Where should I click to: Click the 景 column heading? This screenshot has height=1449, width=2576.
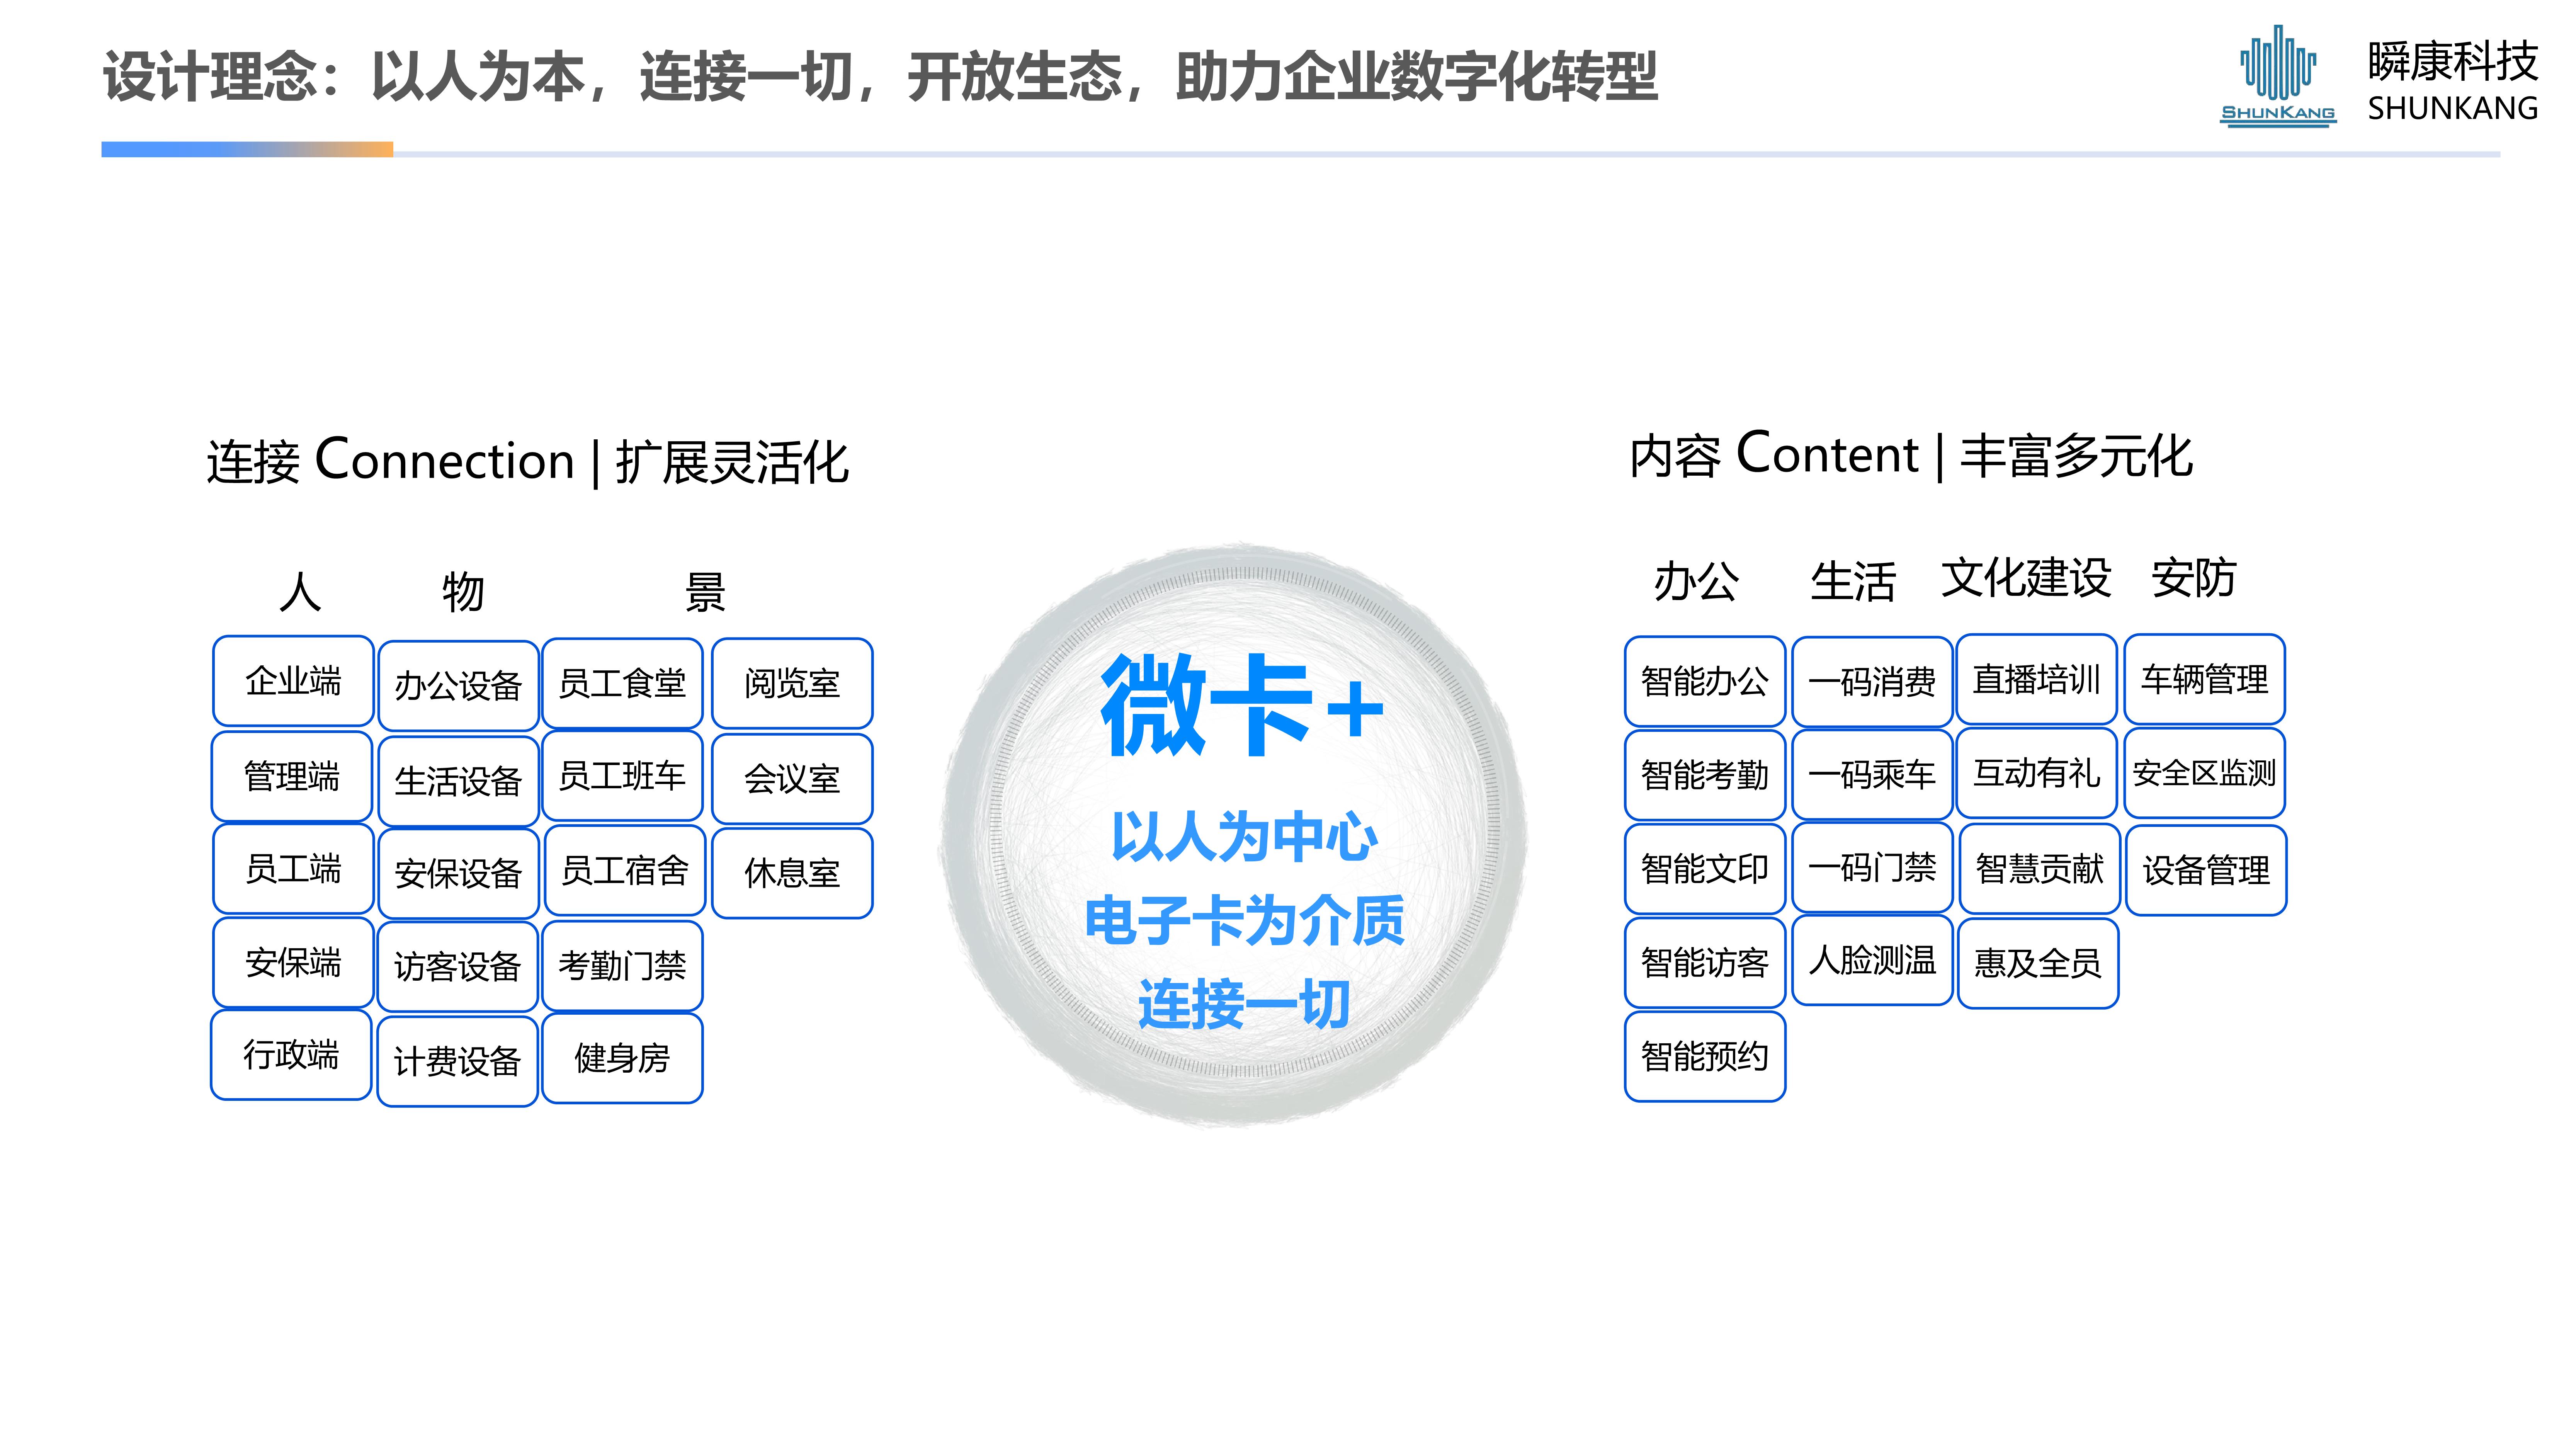(705, 592)
